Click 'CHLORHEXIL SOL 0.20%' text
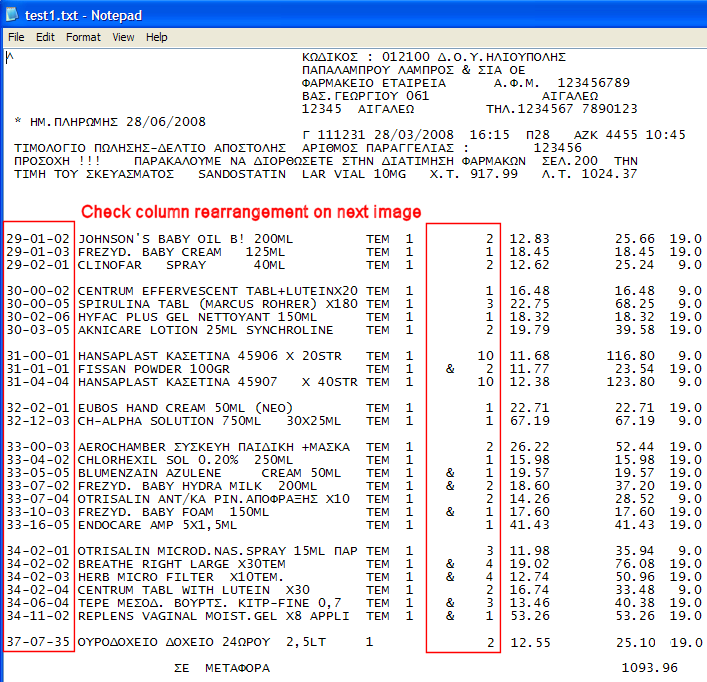707x682 pixels. pyautogui.click(x=157, y=460)
